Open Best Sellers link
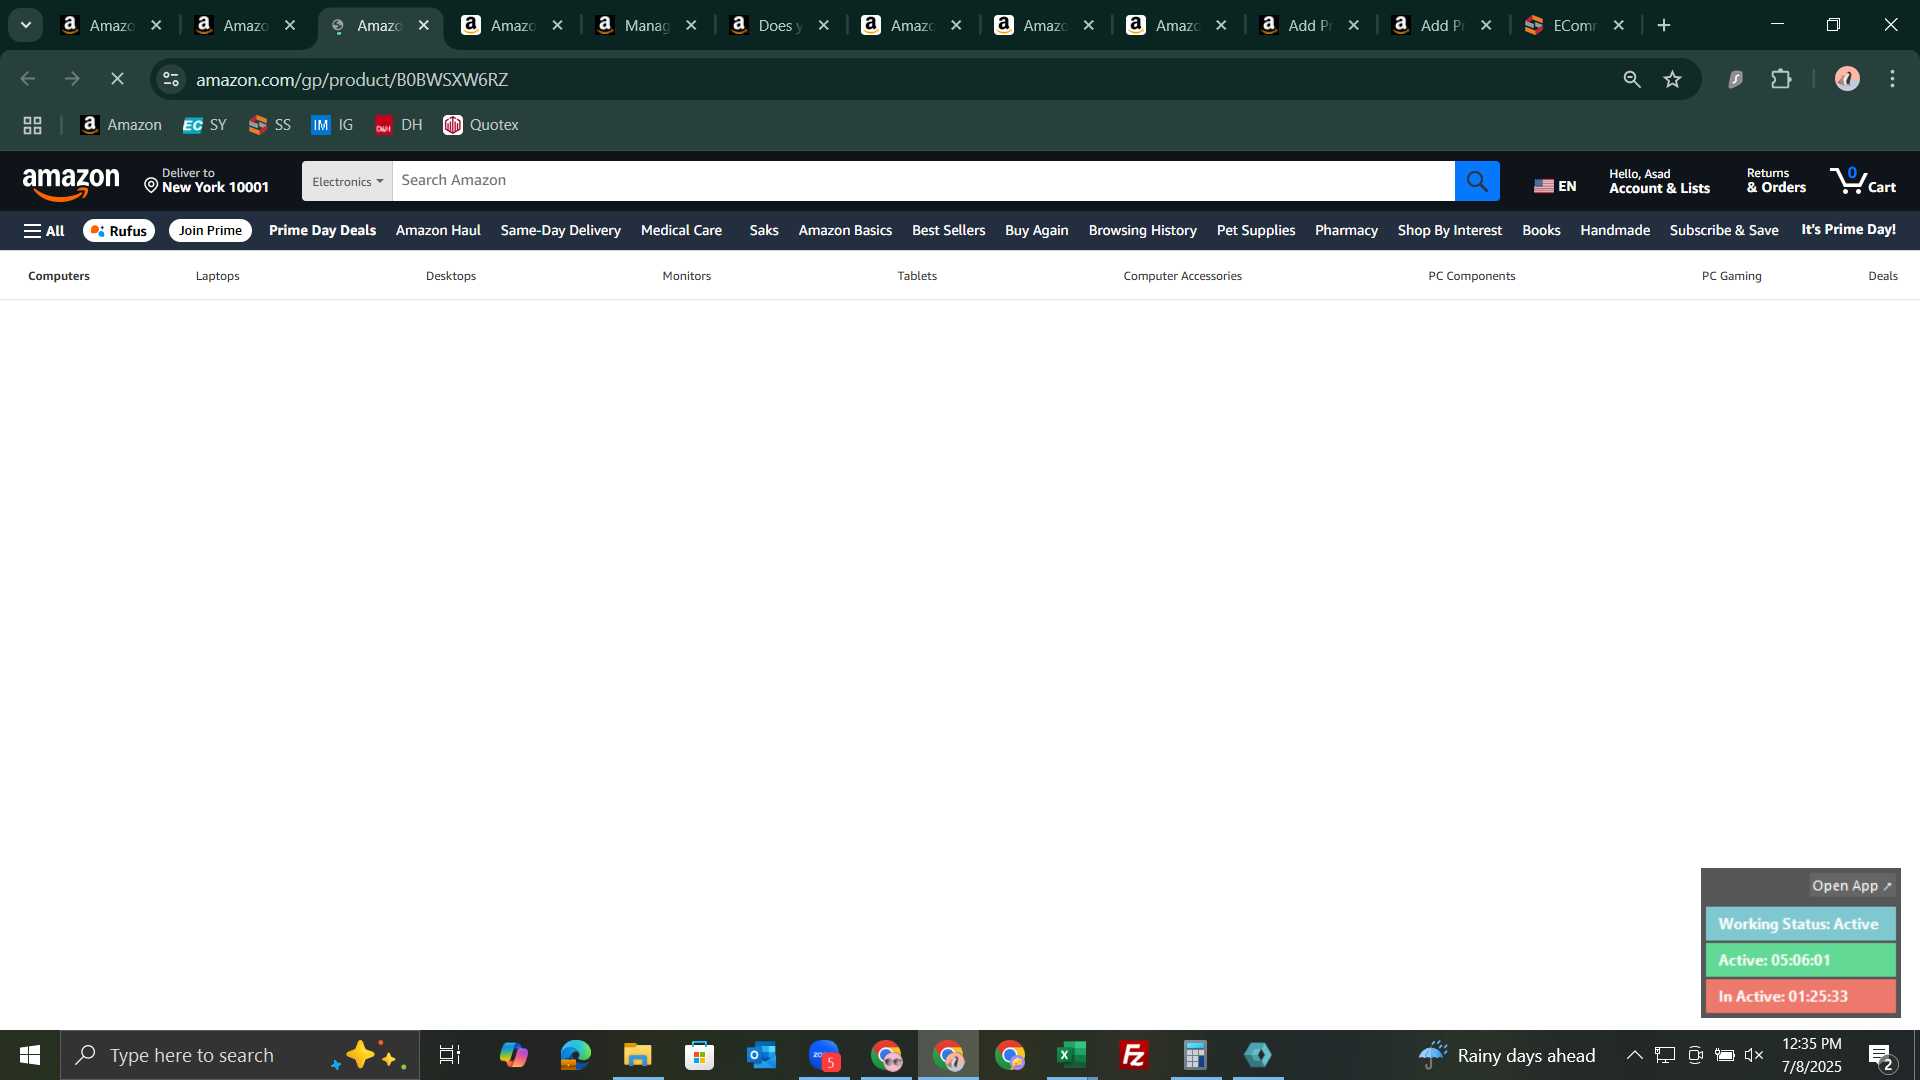1920x1080 pixels. (x=948, y=230)
